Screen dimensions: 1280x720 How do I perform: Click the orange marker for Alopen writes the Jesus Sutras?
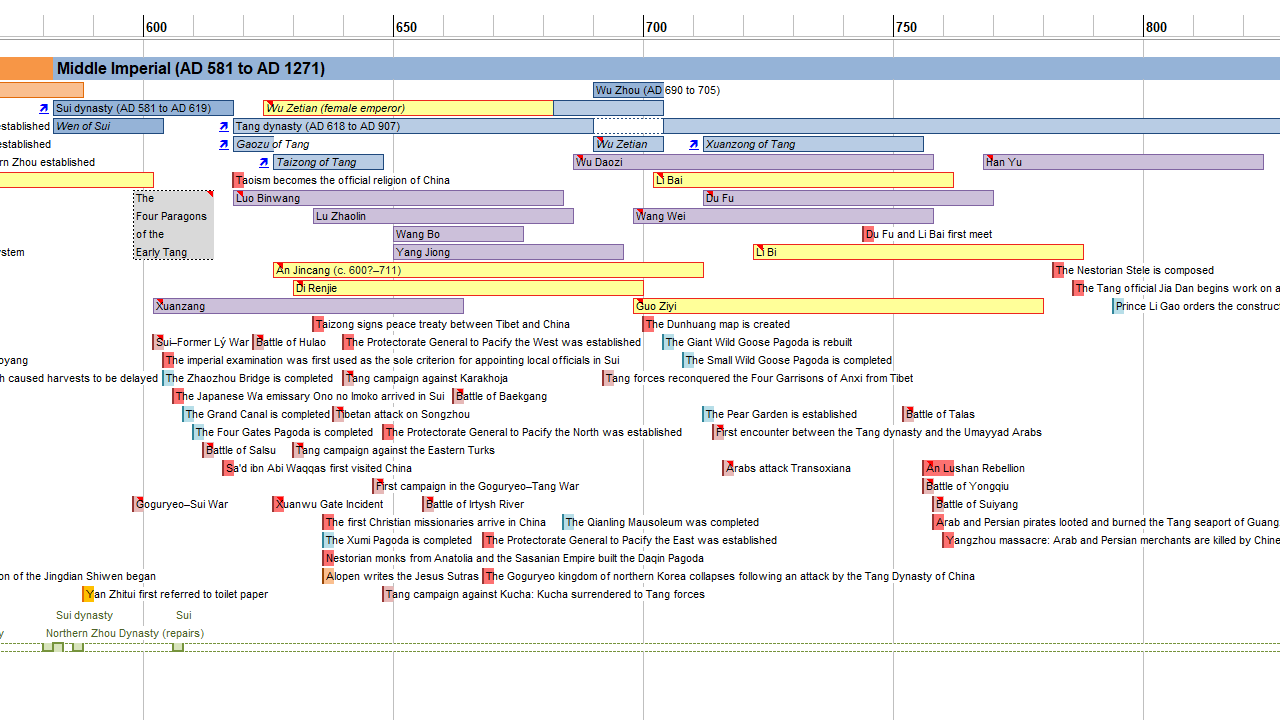pyautogui.click(x=328, y=576)
